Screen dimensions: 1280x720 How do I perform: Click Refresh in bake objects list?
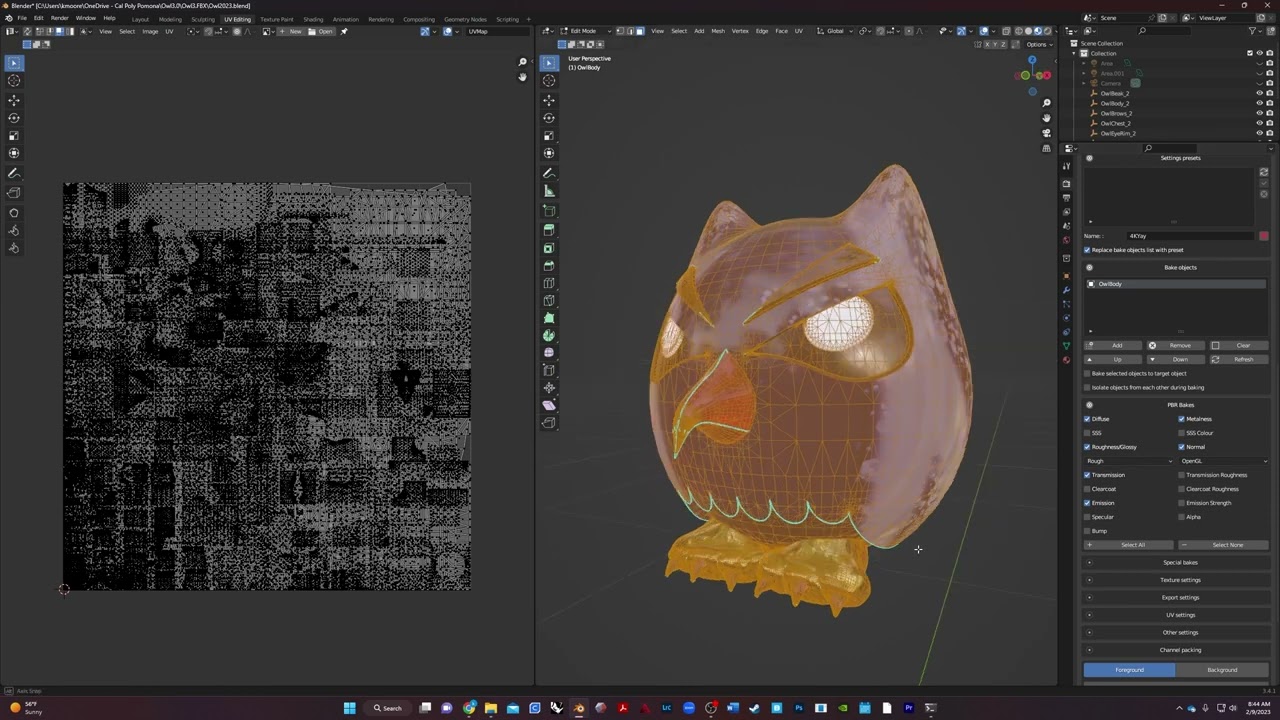(x=1240, y=359)
